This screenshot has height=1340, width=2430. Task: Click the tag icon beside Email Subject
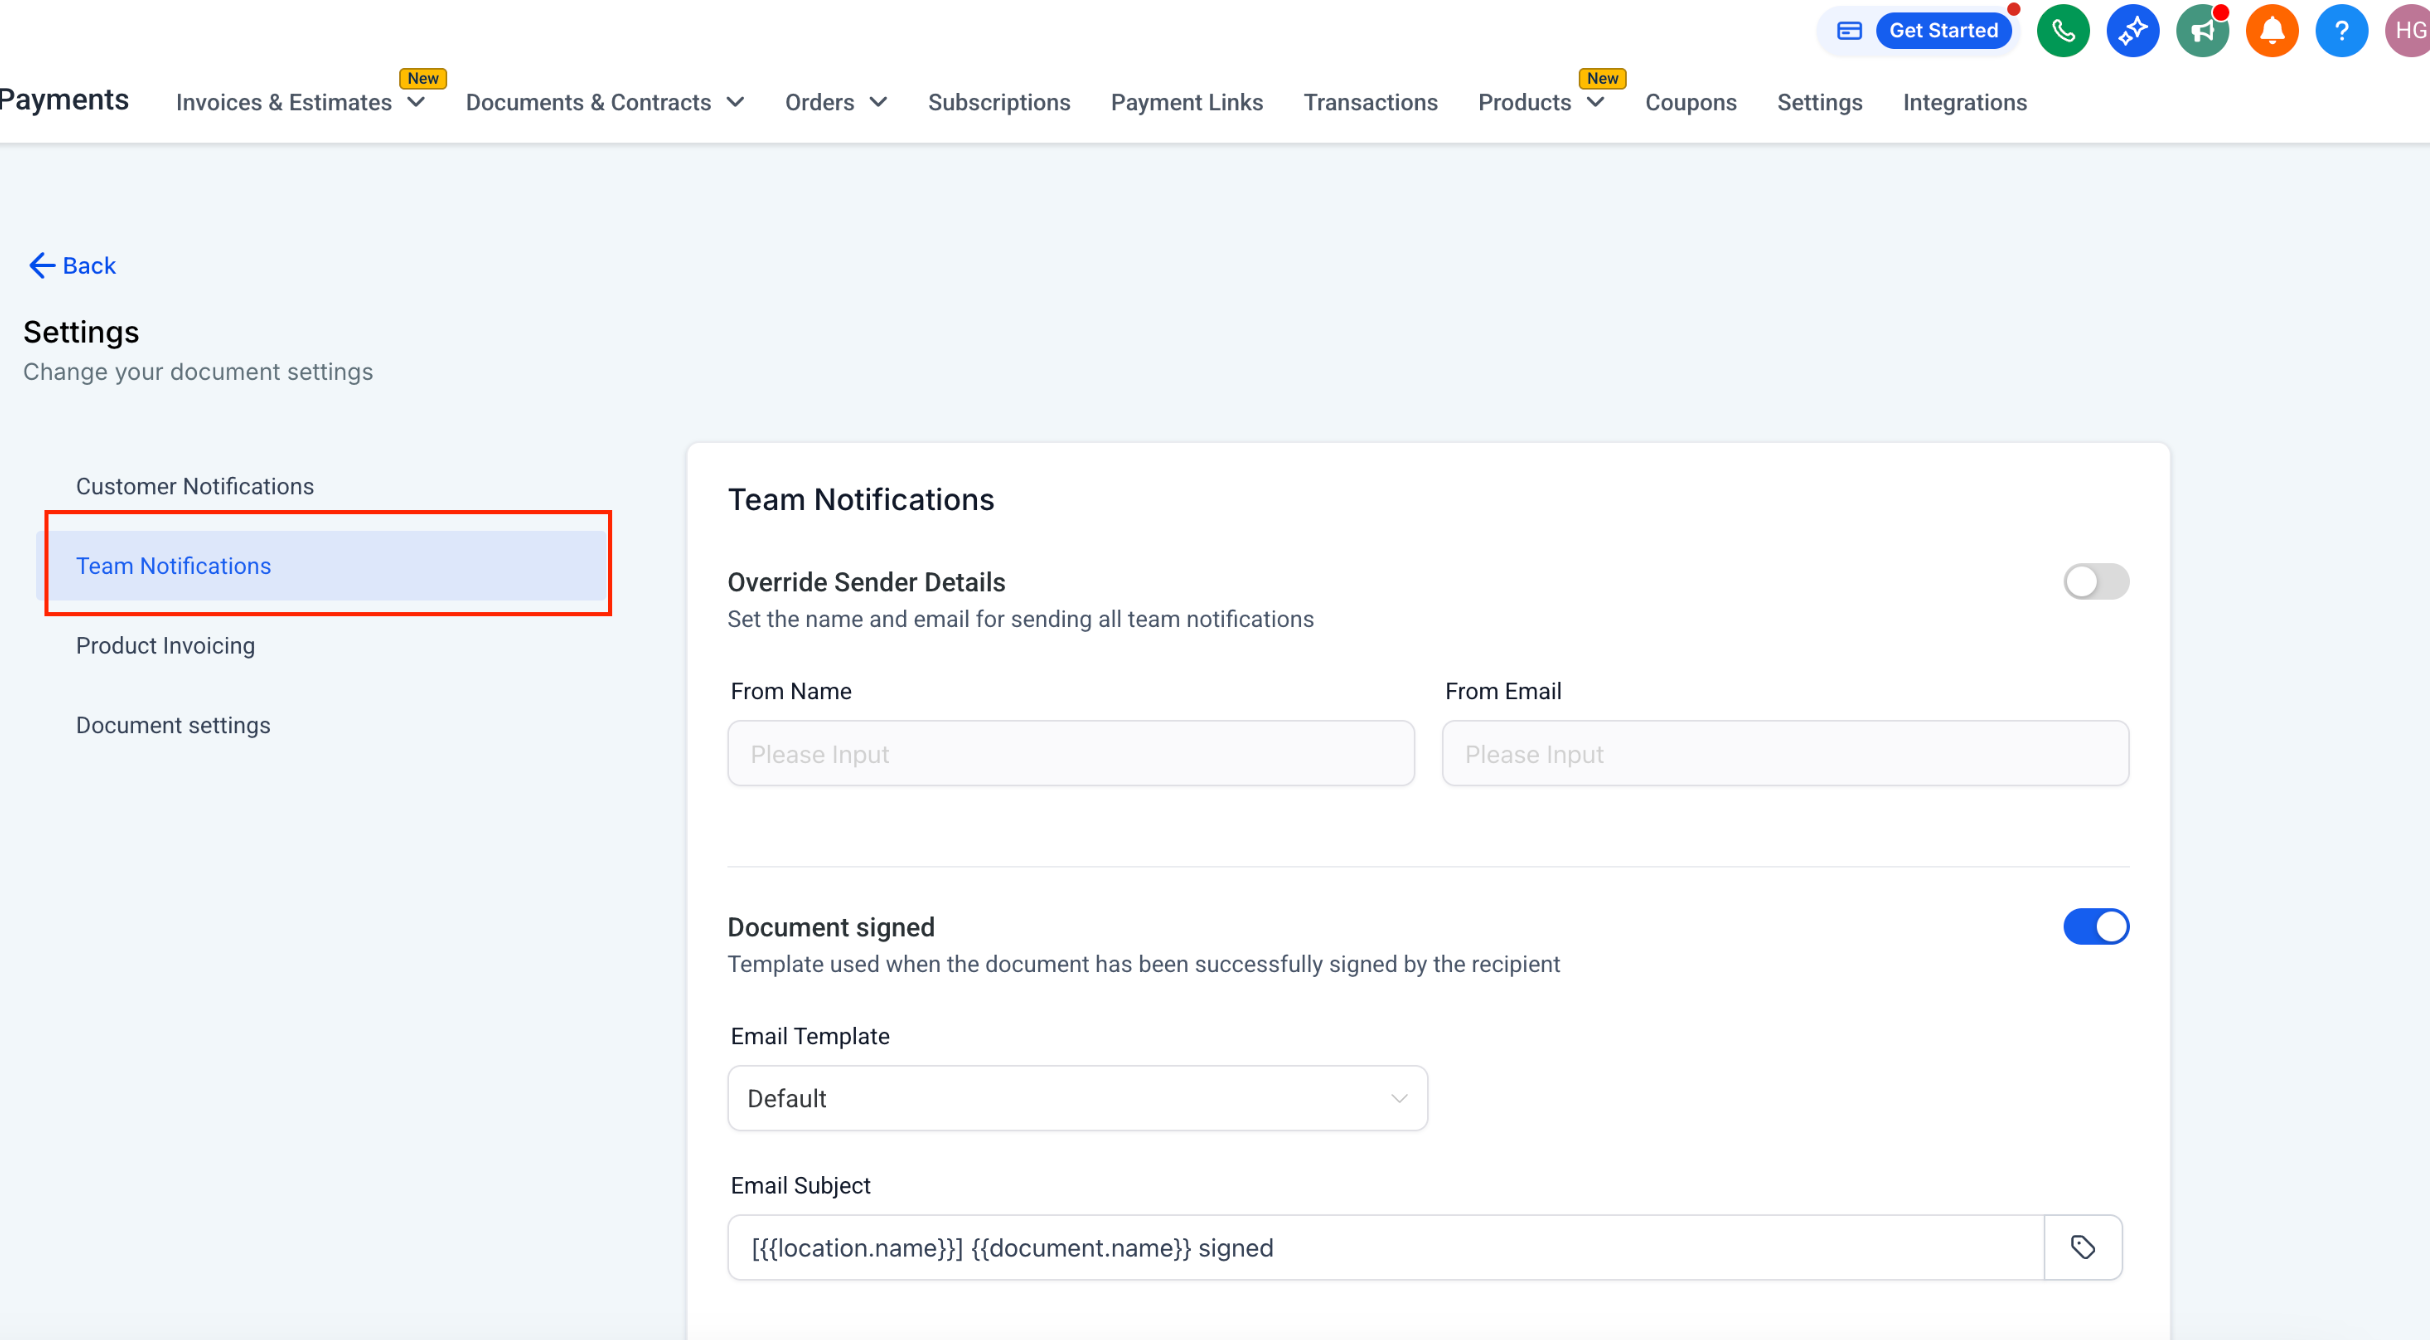[x=2083, y=1247]
